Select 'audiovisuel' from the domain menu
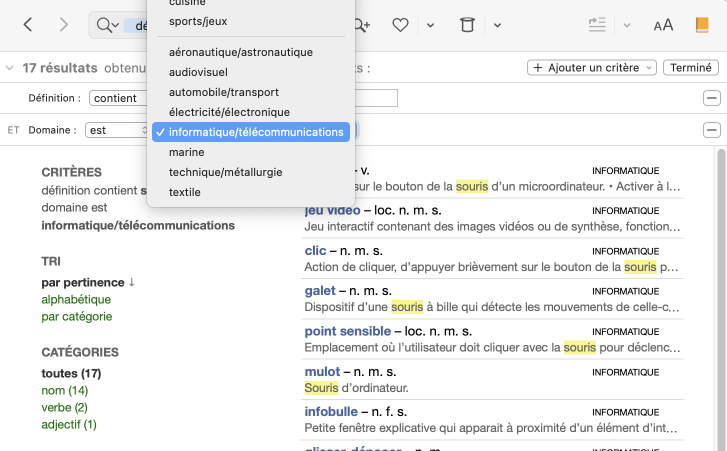The height and width of the screenshot is (451, 727). (x=198, y=72)
